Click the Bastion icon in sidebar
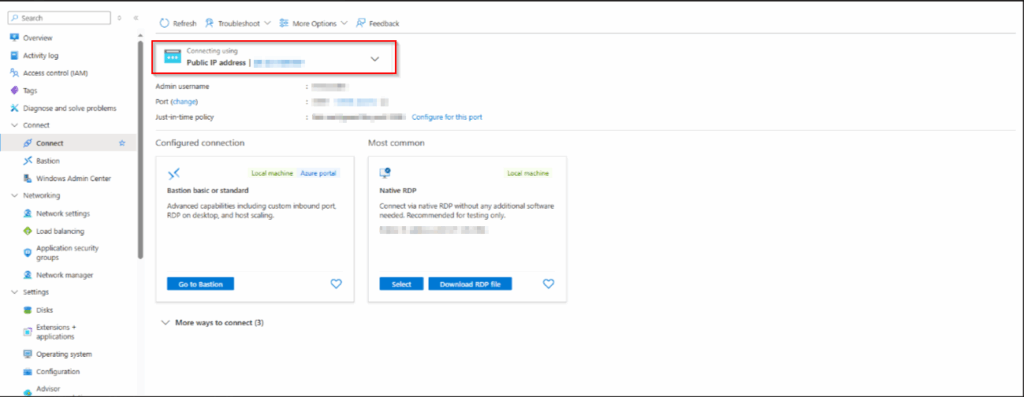 click(27, 161)
